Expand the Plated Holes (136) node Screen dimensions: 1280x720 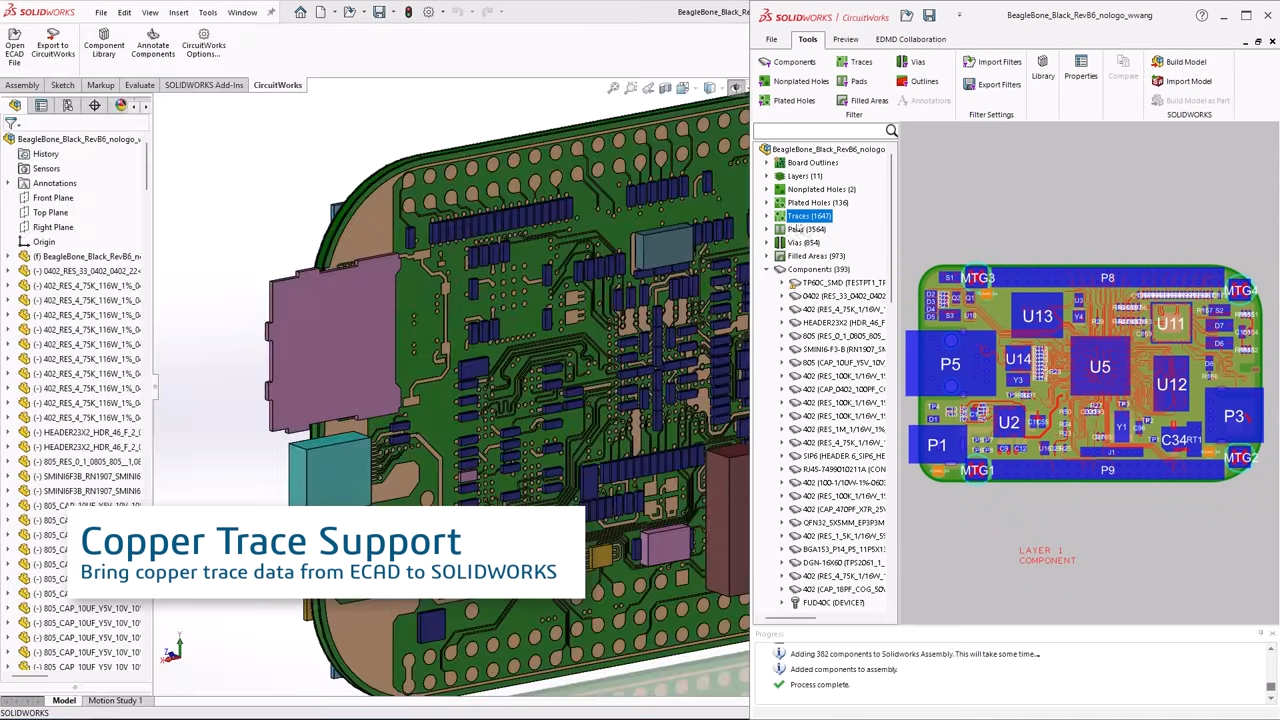(x=767, y=203)
